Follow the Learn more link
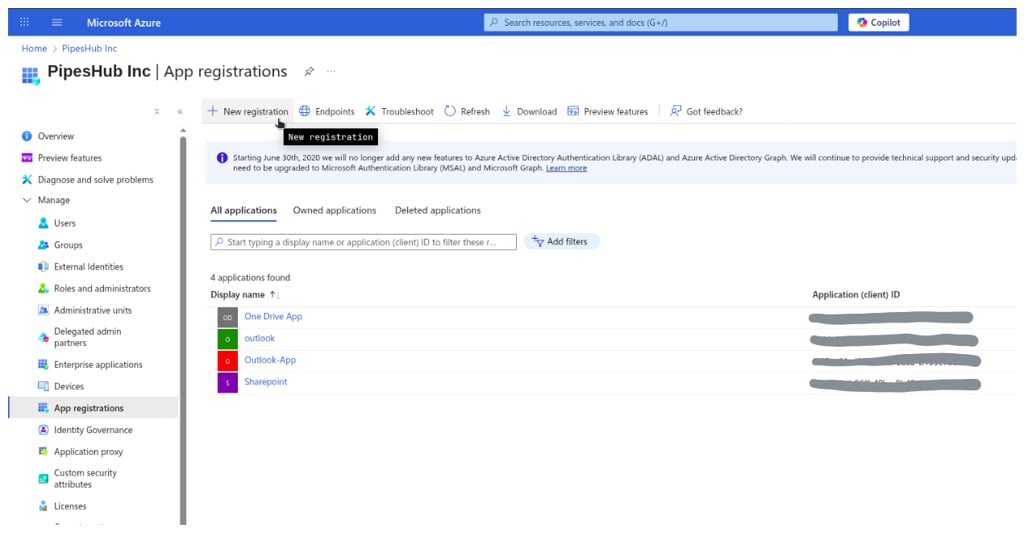Image resolution: width=1024 pixels, height=533 pixels. pos(566,169)
